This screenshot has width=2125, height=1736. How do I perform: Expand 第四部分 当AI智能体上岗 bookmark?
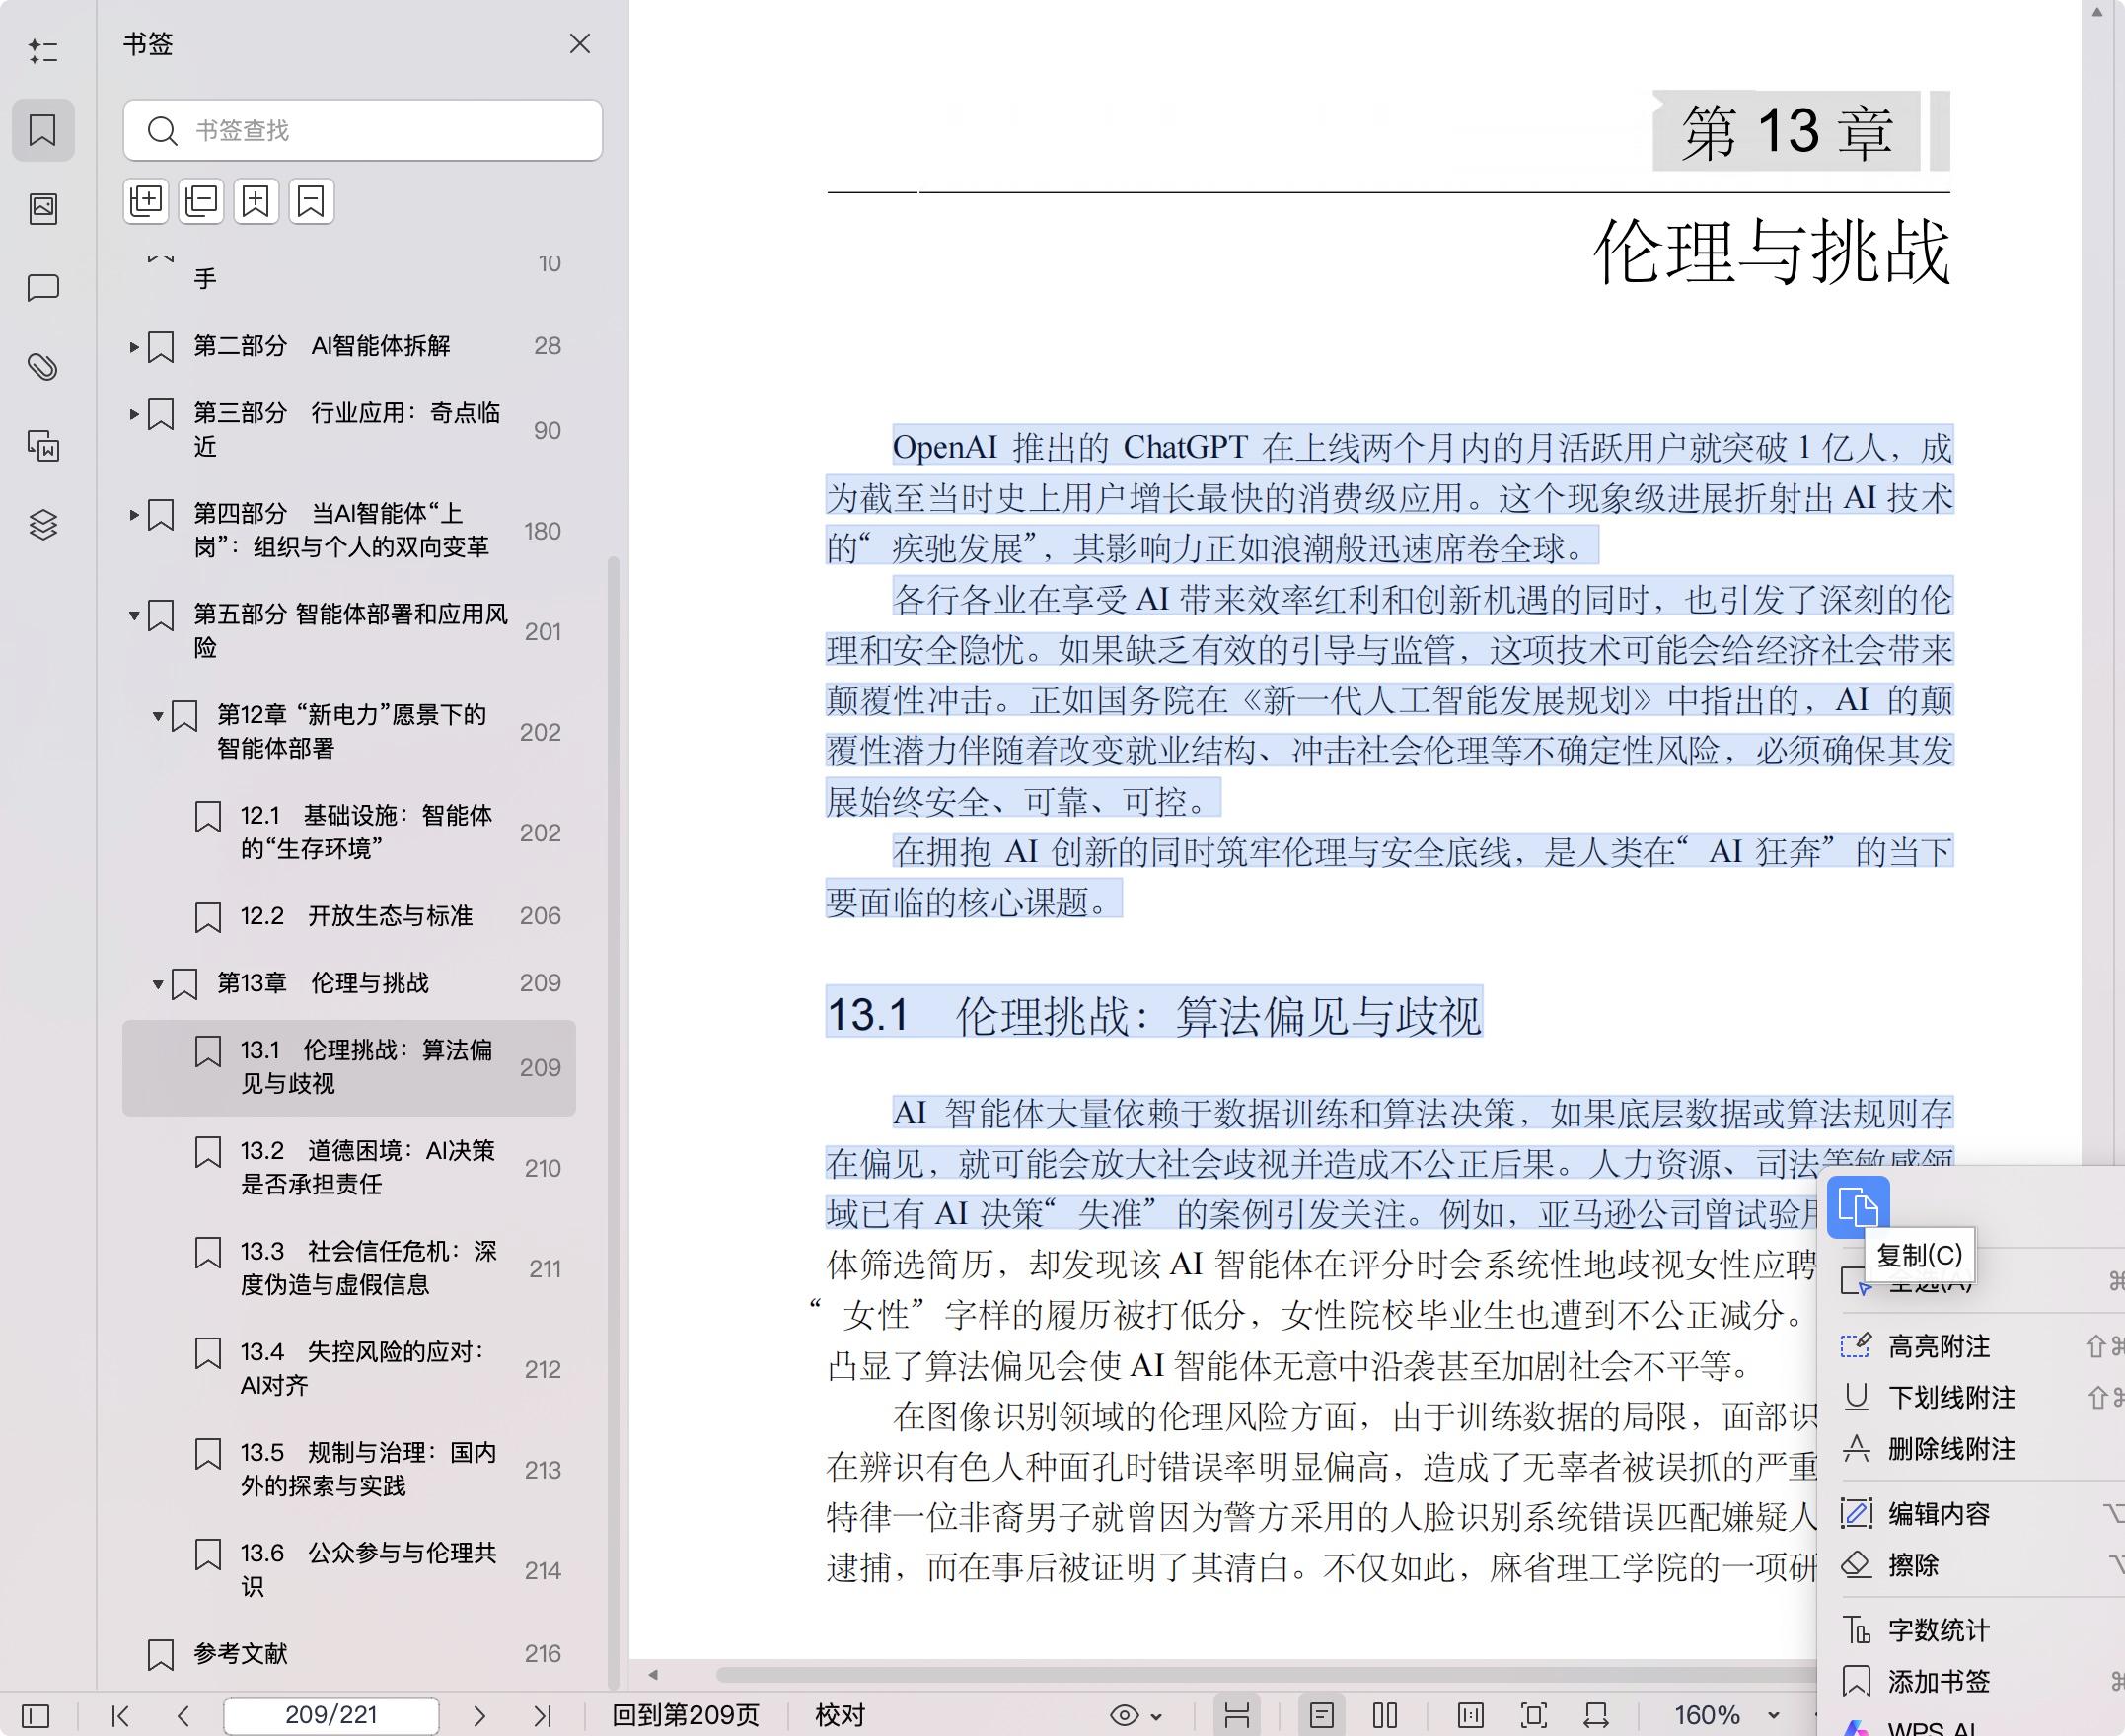(134, 515)
